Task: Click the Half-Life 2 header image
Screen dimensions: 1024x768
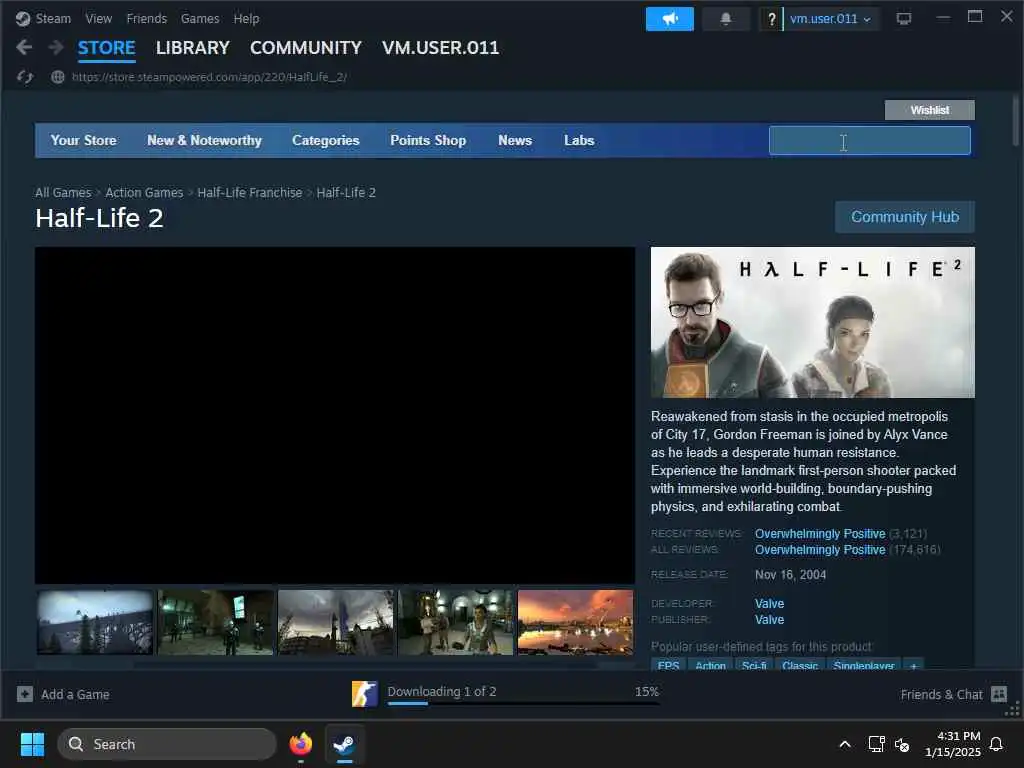Action: pyautogui.click(x=812, y=322)
